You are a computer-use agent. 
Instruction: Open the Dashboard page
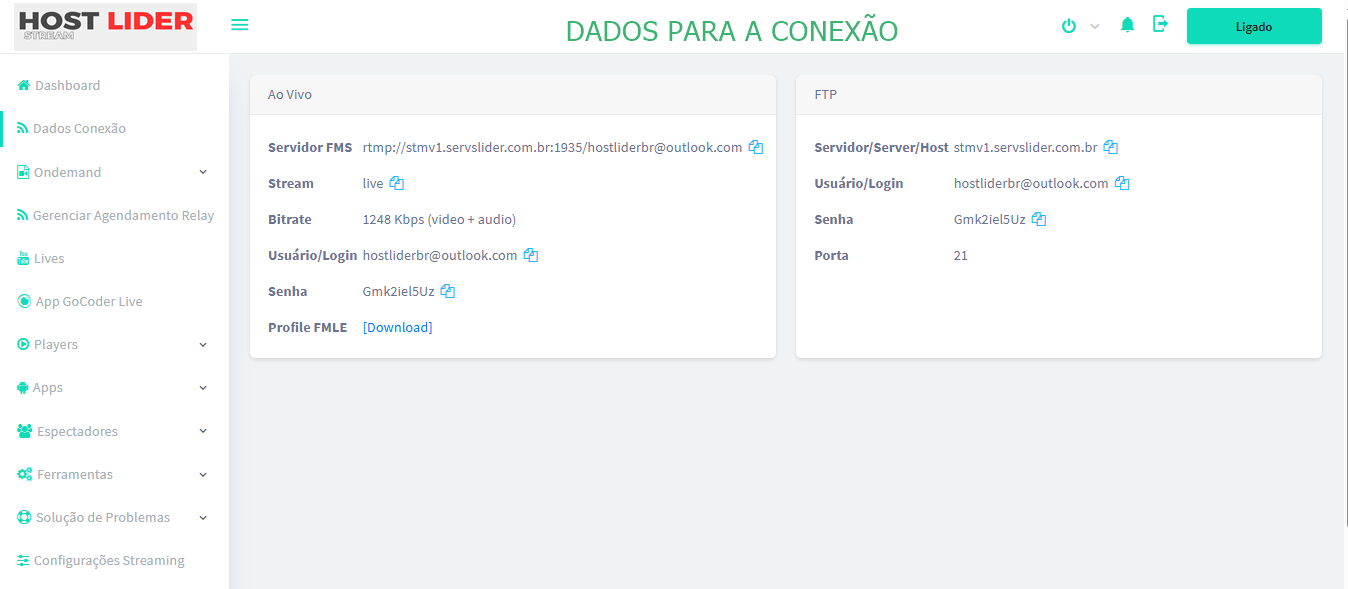[67, 85]
